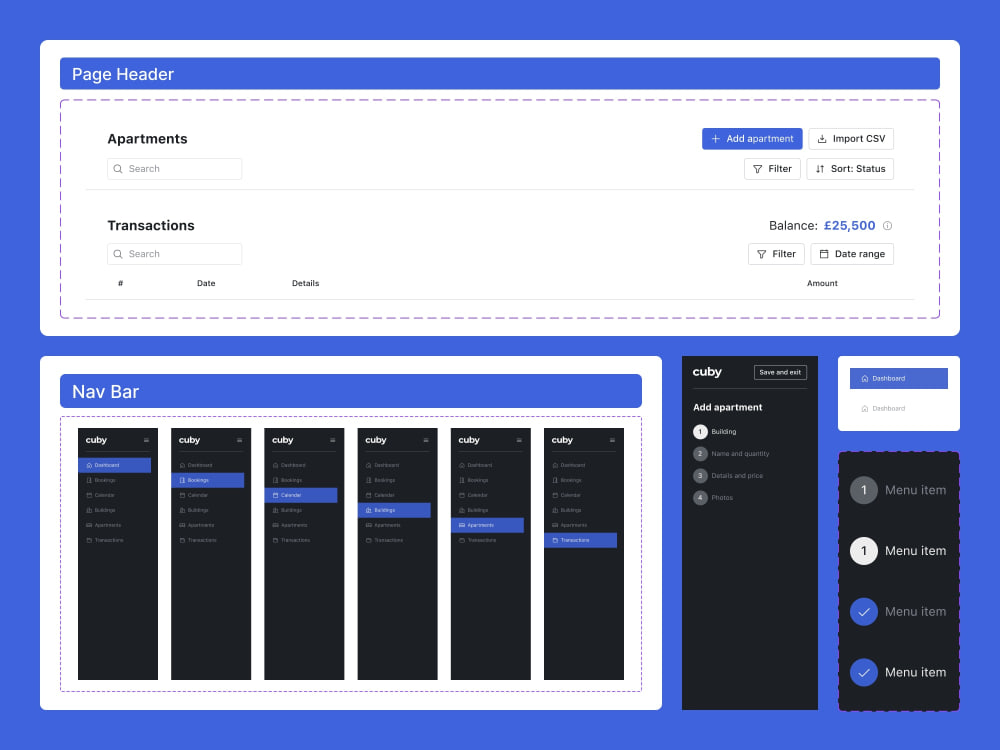Viewport: 1000px width, 750px height.
Task: Click the Calendar icon in the Apartments-highlighted nav bar
Action: [462, 495]
